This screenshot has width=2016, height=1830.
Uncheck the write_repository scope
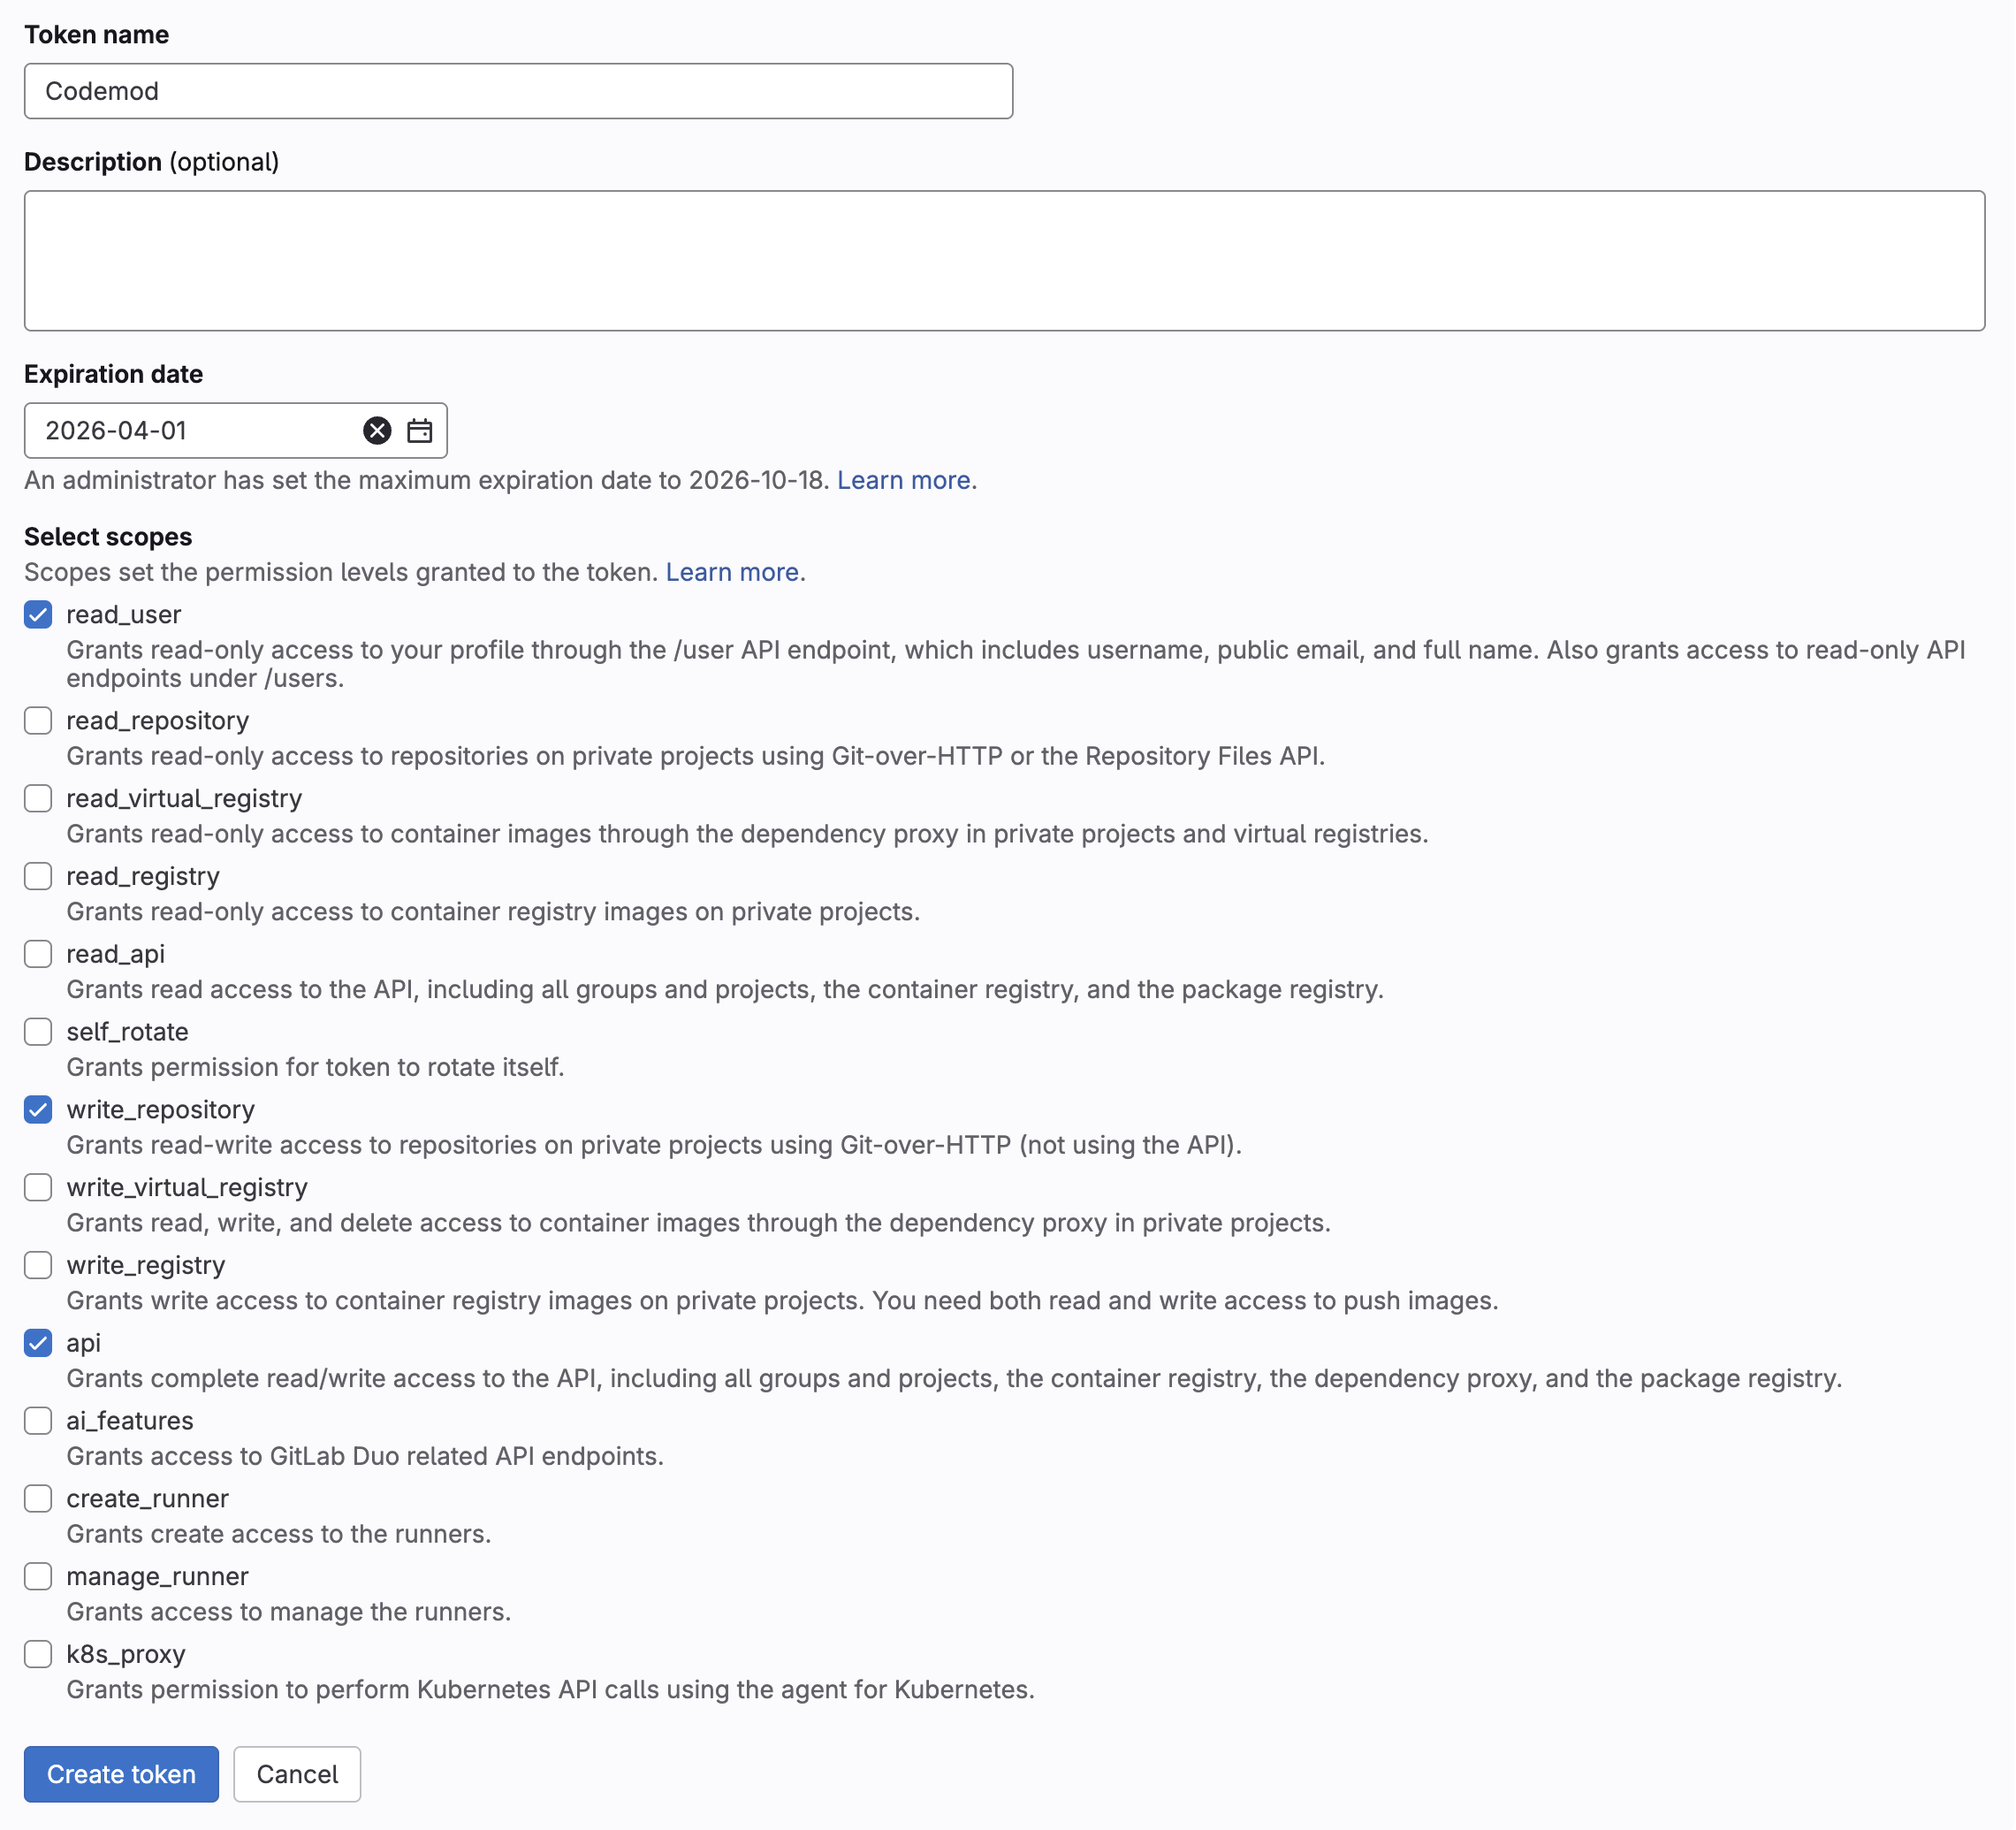pos(38,1109)
